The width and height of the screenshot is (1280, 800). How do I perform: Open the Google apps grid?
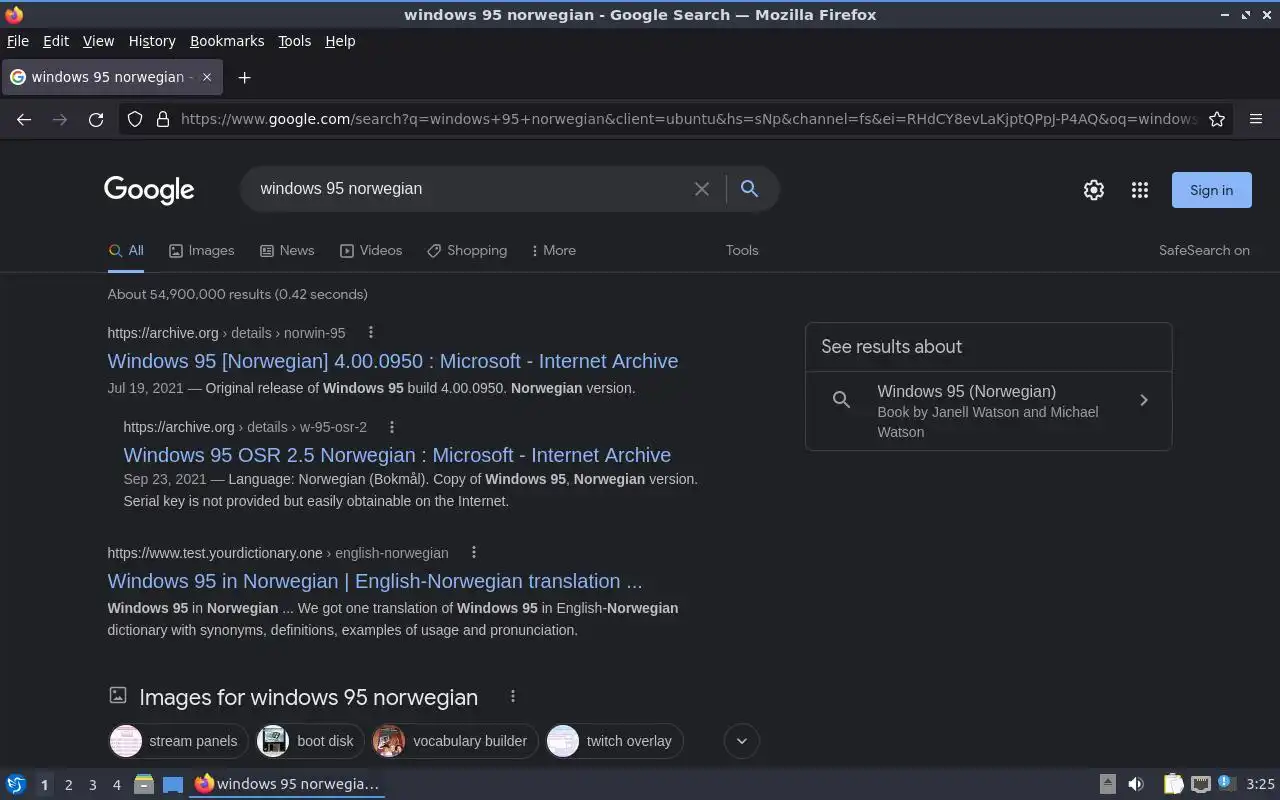(x=1140, y=190)
